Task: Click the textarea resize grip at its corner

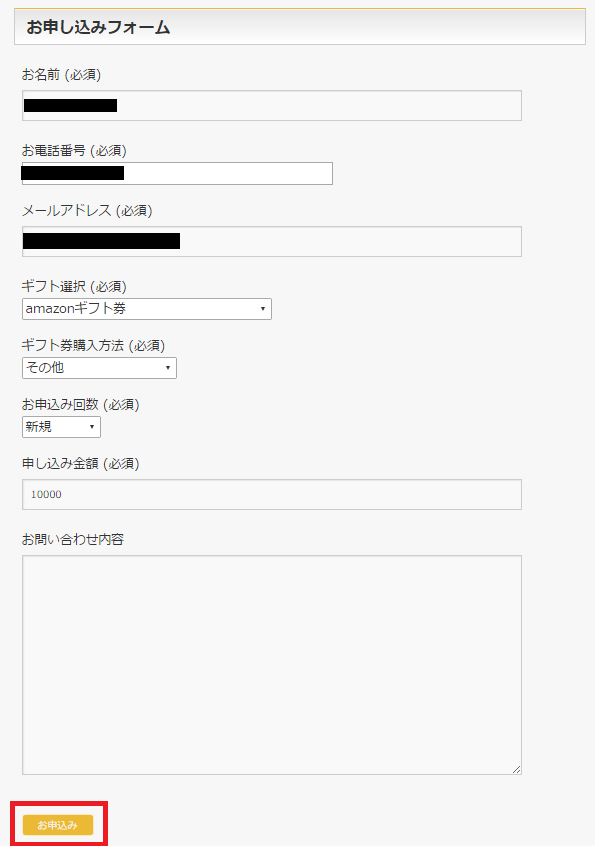Action: (516, 767)
